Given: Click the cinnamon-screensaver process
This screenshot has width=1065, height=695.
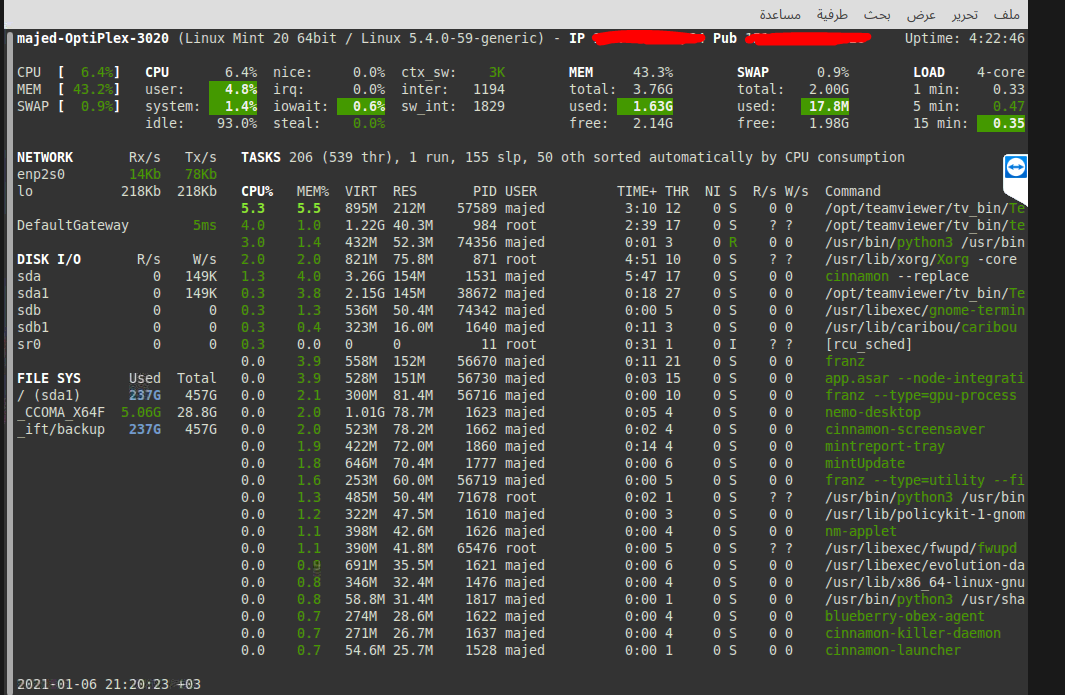Looking at the screenshot, I should pos(905,429).
